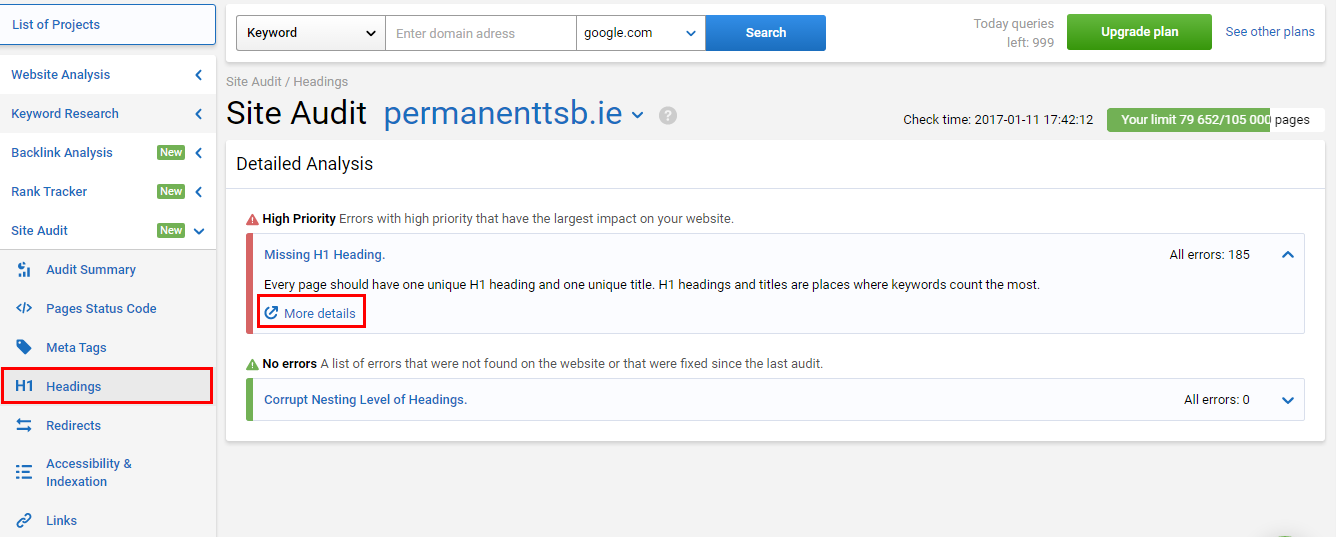
Task: Expand the Corrupt Nesting Level panel
Action: [x=1288, y=400]
